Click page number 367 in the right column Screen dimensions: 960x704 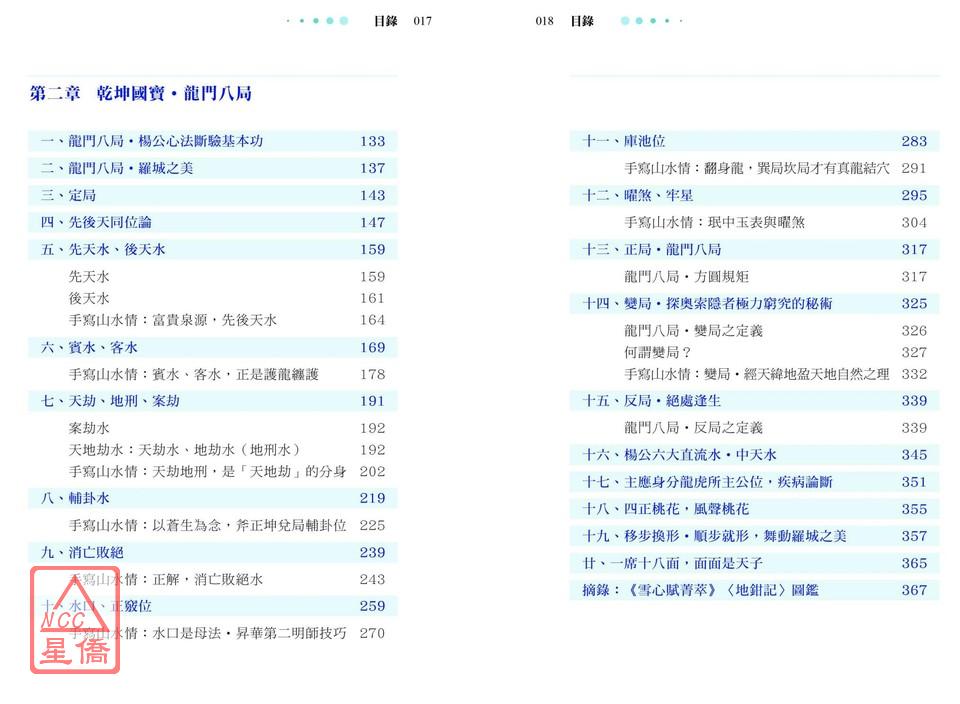(x=914, y=590)
